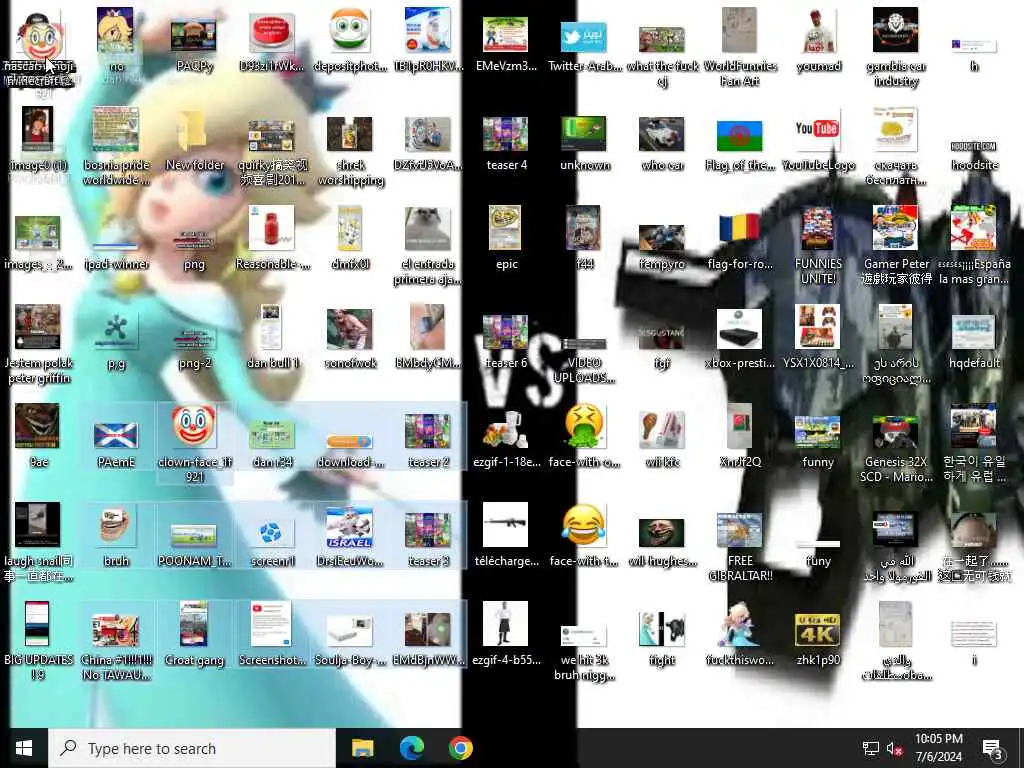Open the notification center

(993, 748)
